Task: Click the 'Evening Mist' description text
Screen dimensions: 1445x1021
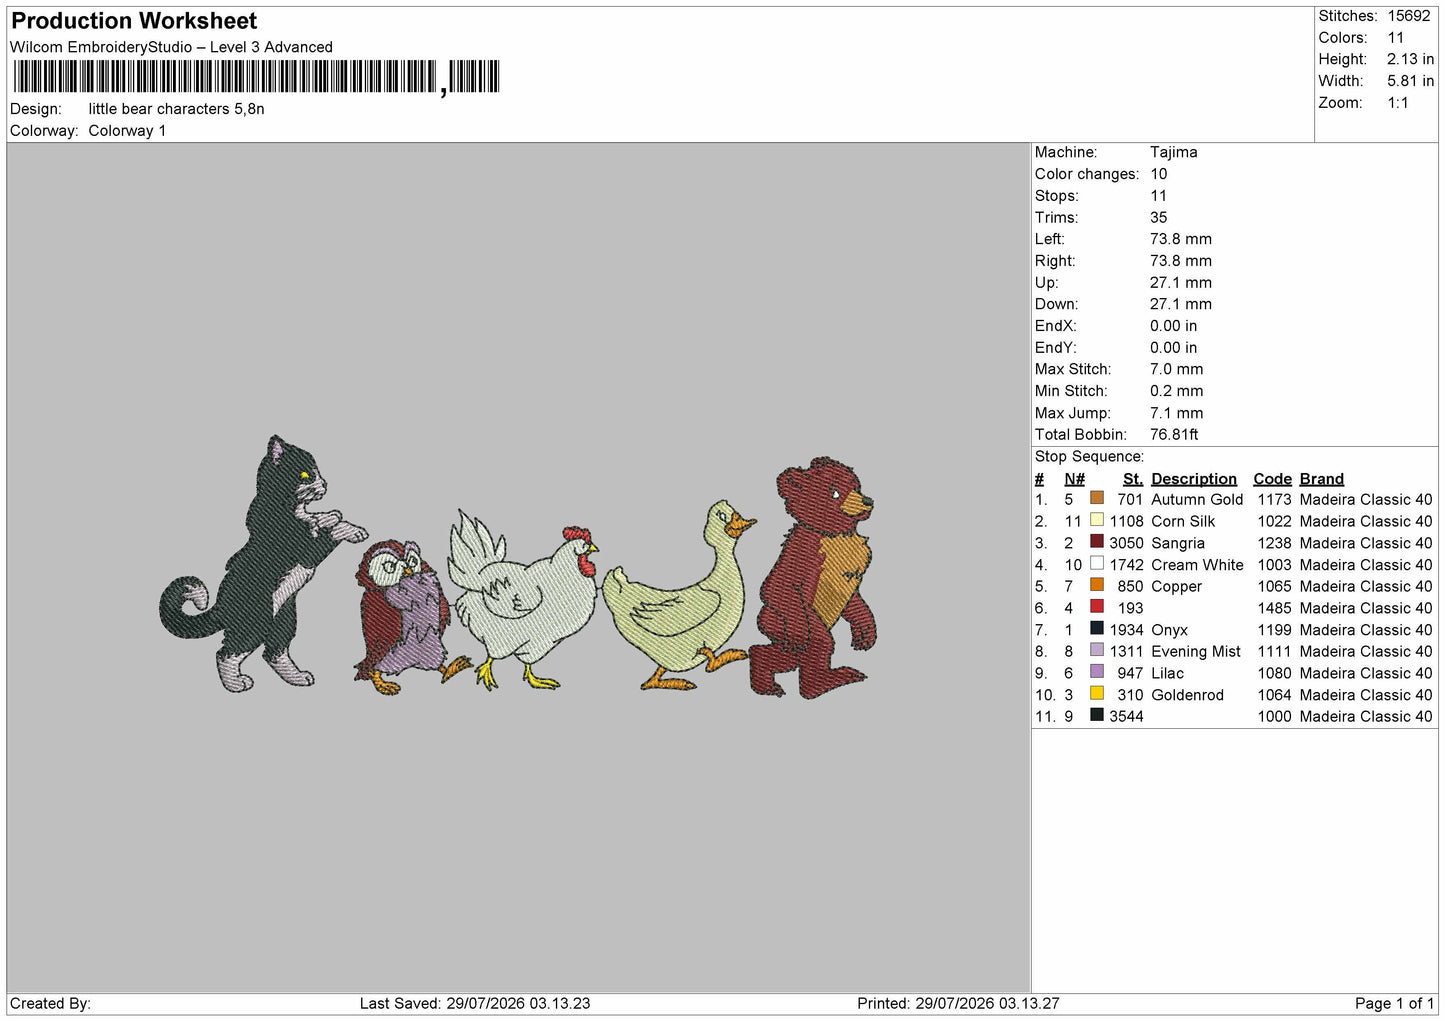Action: [x=1196, y=651]
